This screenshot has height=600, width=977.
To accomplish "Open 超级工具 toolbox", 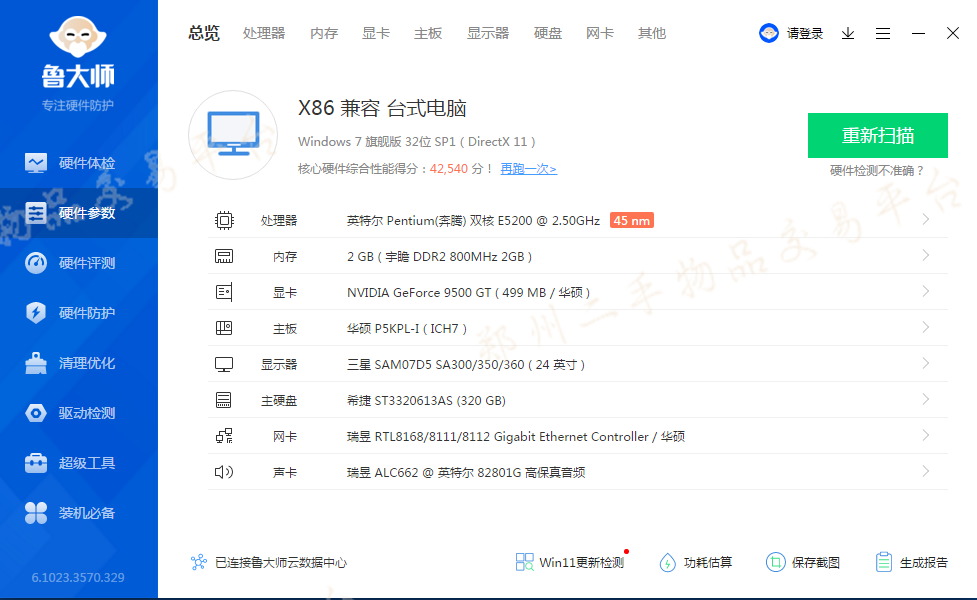I will point(79,463).
